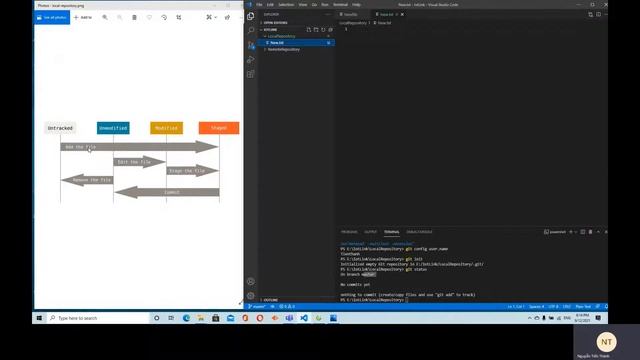Image resolution: width=640 pixels, height=360 pixels.
Task: Open the Selection menu in VS Code
Action: pyautogui.click(x=286, y=4)
